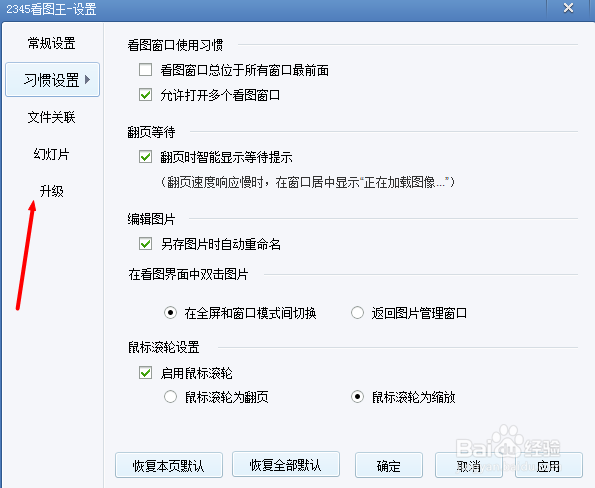
Task: Enable 看图窗口总位于所有窗口最前面 checkbox
Action: [x=145, y=70]
